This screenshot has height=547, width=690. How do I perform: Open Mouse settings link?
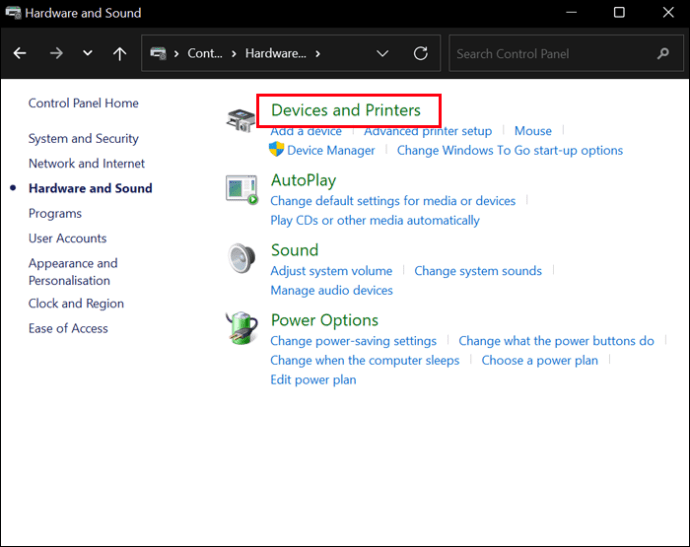point(533,131)
